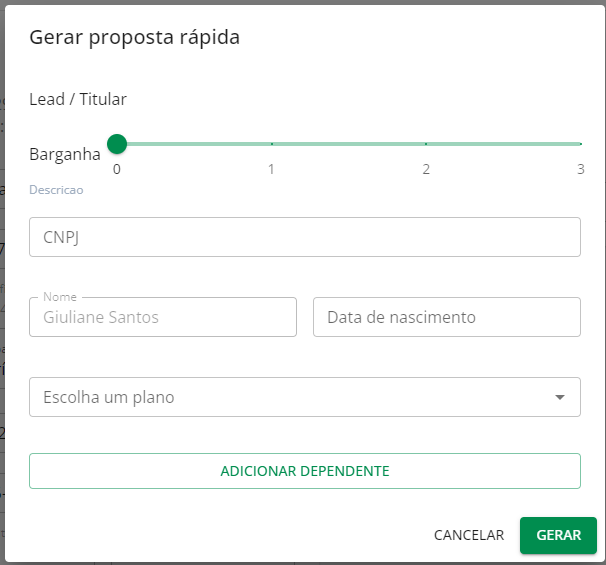Open the "Escolha um plano" dropdown
Image resolution: width=606 pixels, height=565 pixels.
pyautogui.click(x=290, y=397)
